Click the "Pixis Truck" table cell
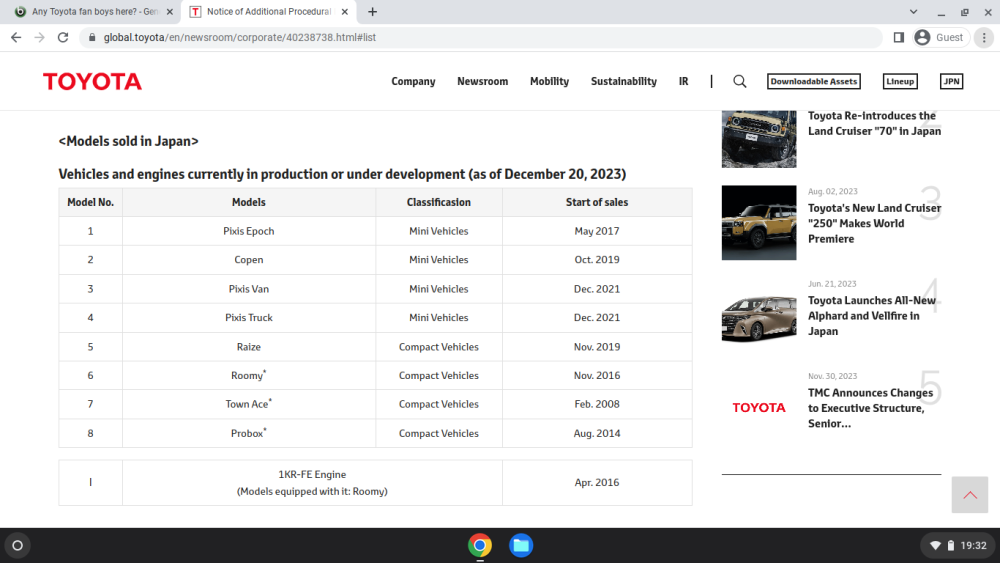This screenshot has height=563, width=1000. coord(249,318)
